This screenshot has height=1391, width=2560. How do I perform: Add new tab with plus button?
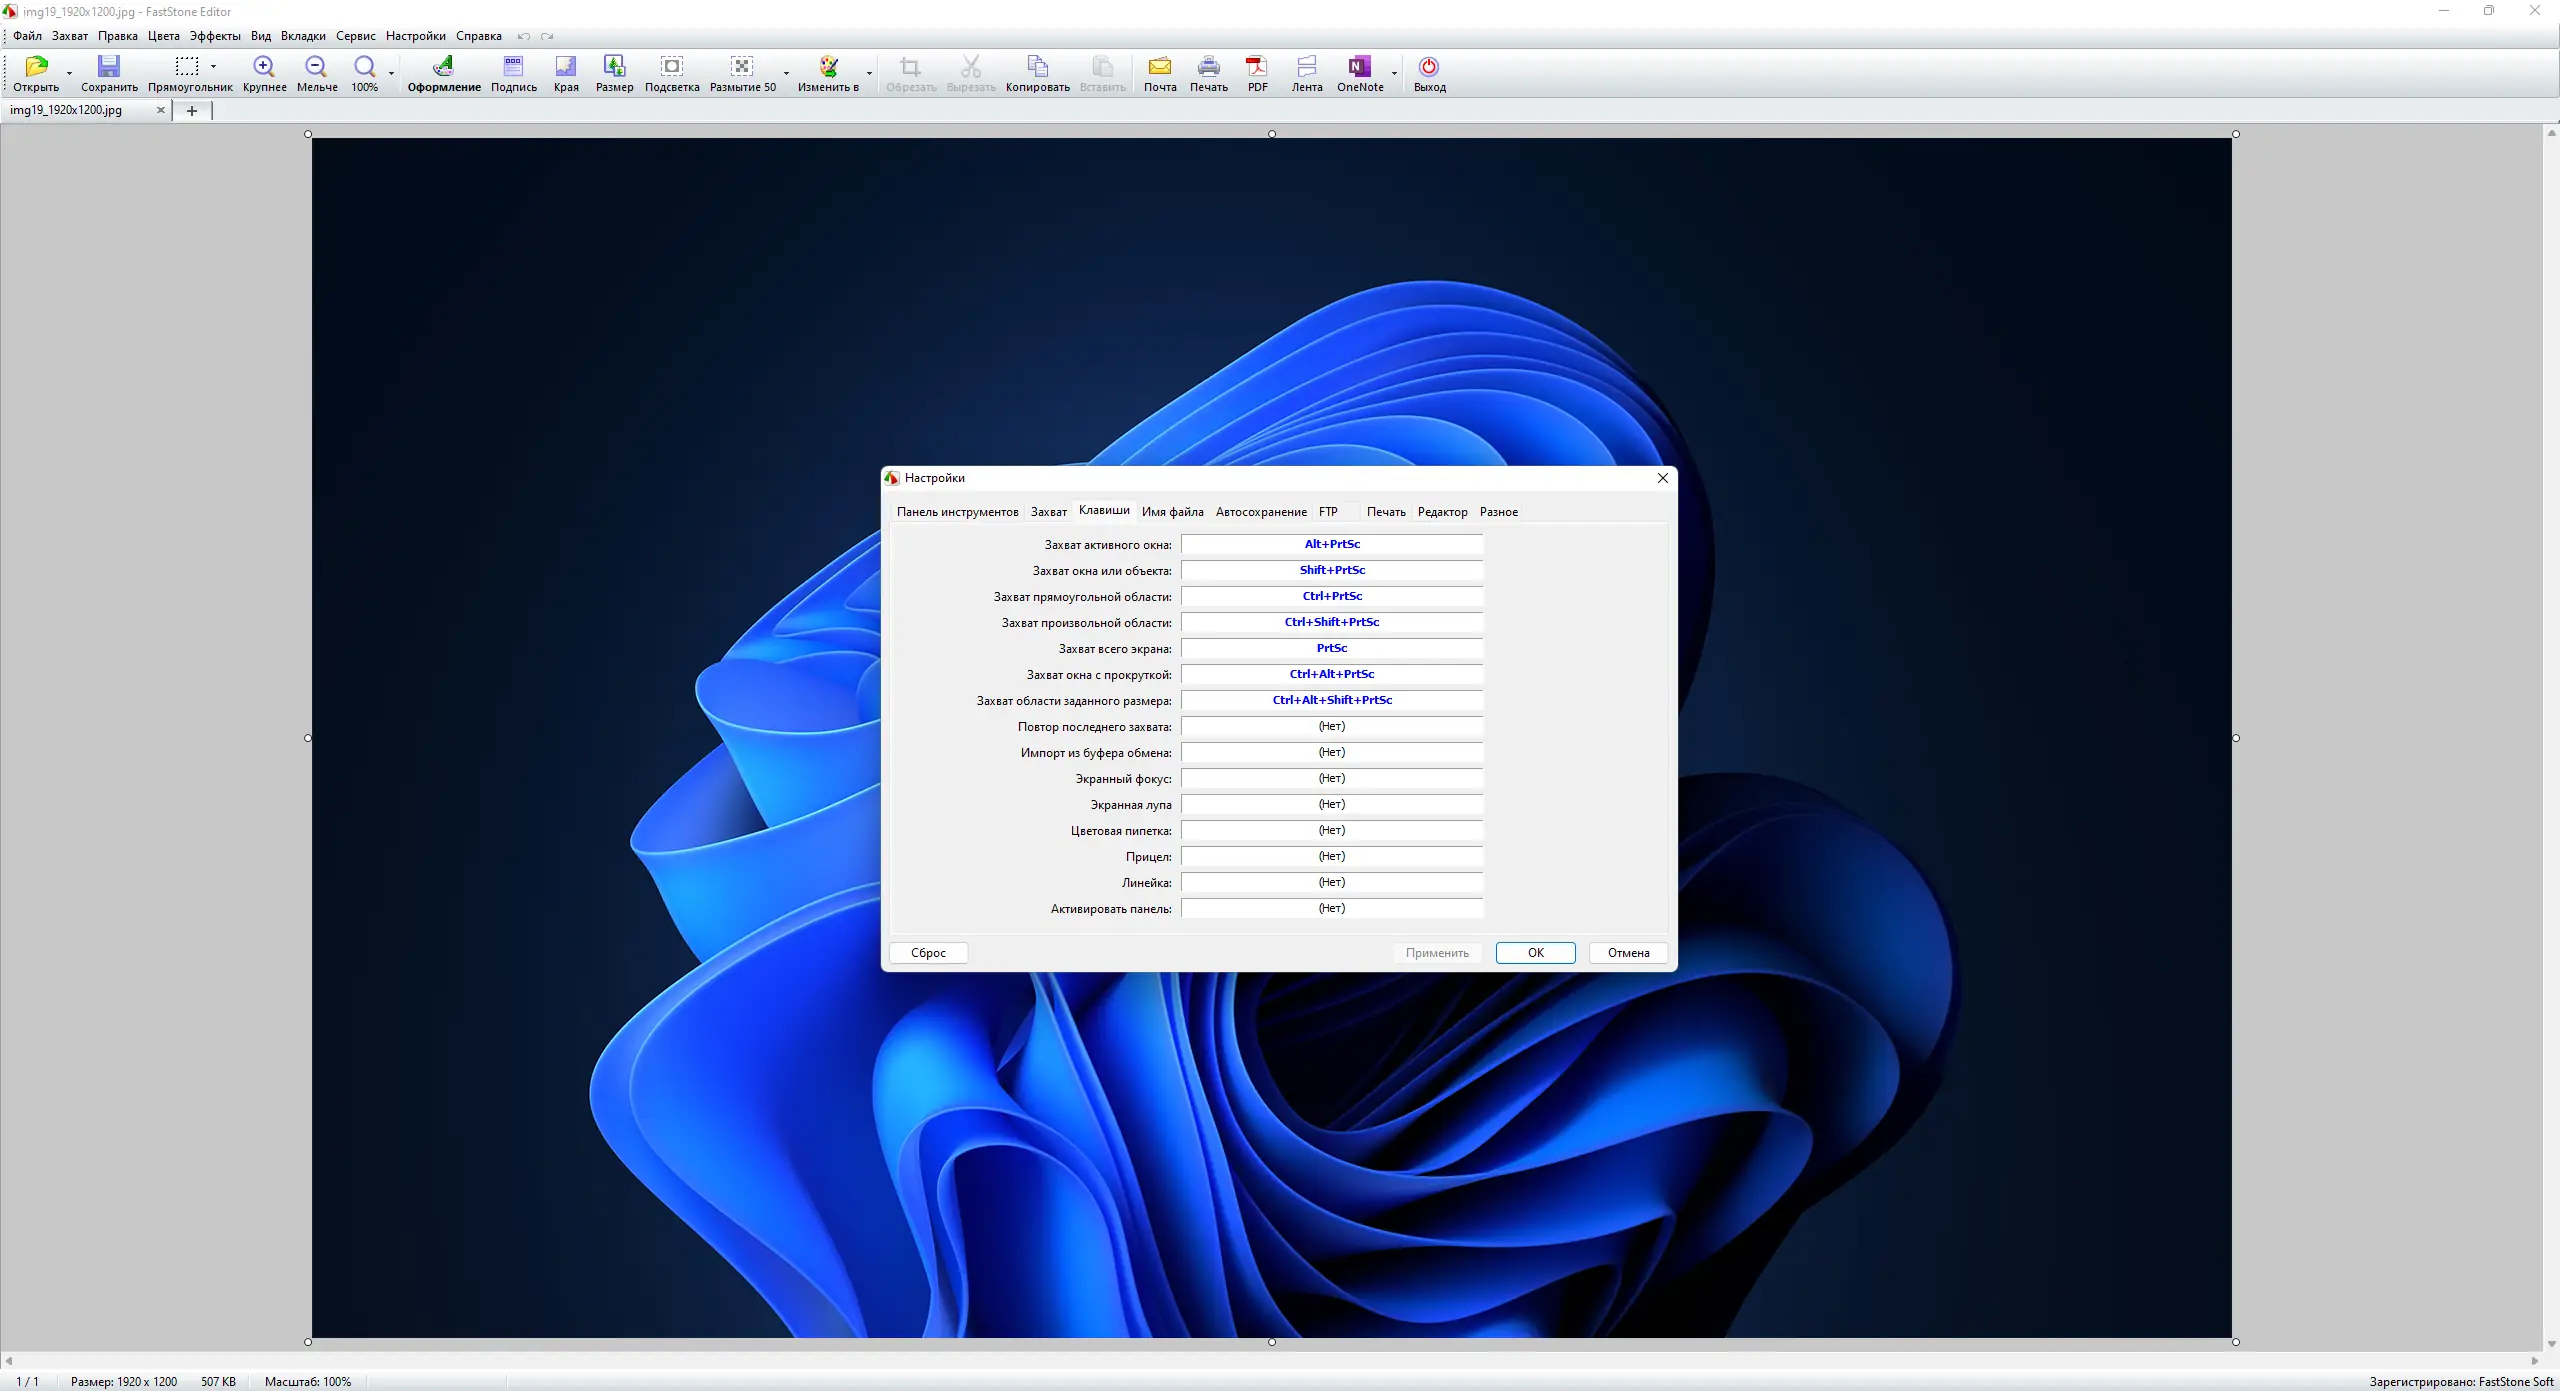tap(192, 111)
